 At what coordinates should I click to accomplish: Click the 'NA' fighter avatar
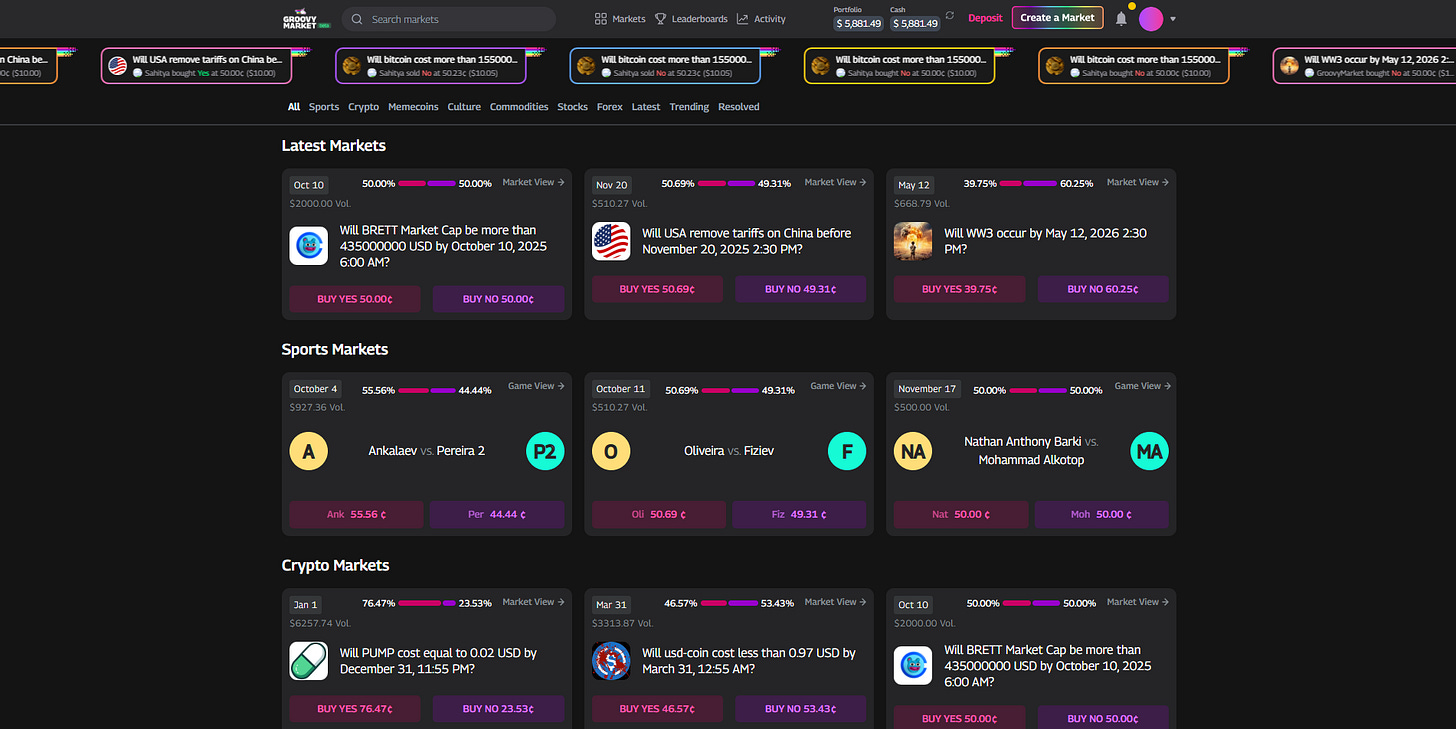coord(913,451)
